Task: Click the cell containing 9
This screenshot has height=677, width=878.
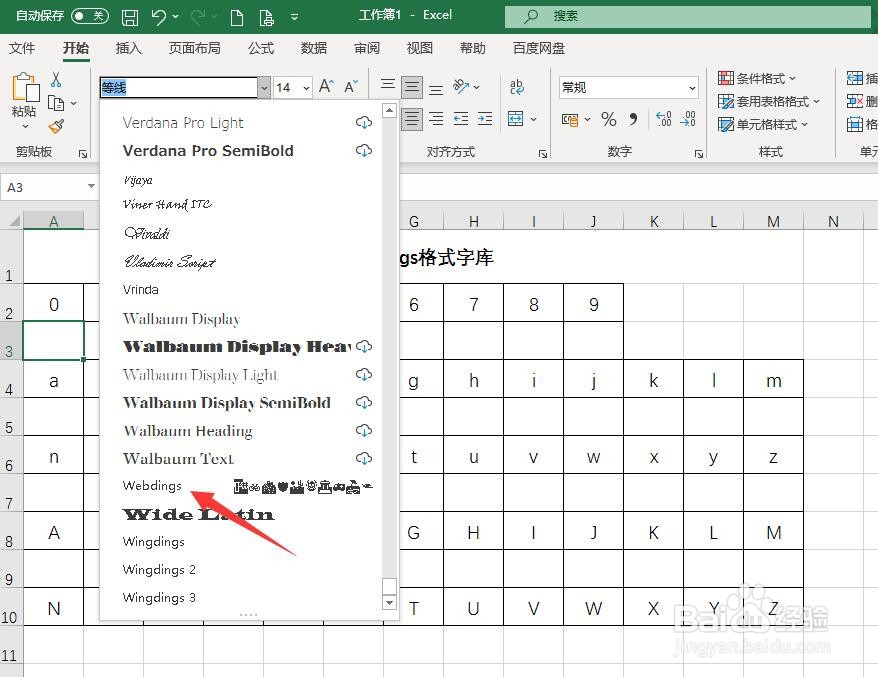Action: [594, 303]
